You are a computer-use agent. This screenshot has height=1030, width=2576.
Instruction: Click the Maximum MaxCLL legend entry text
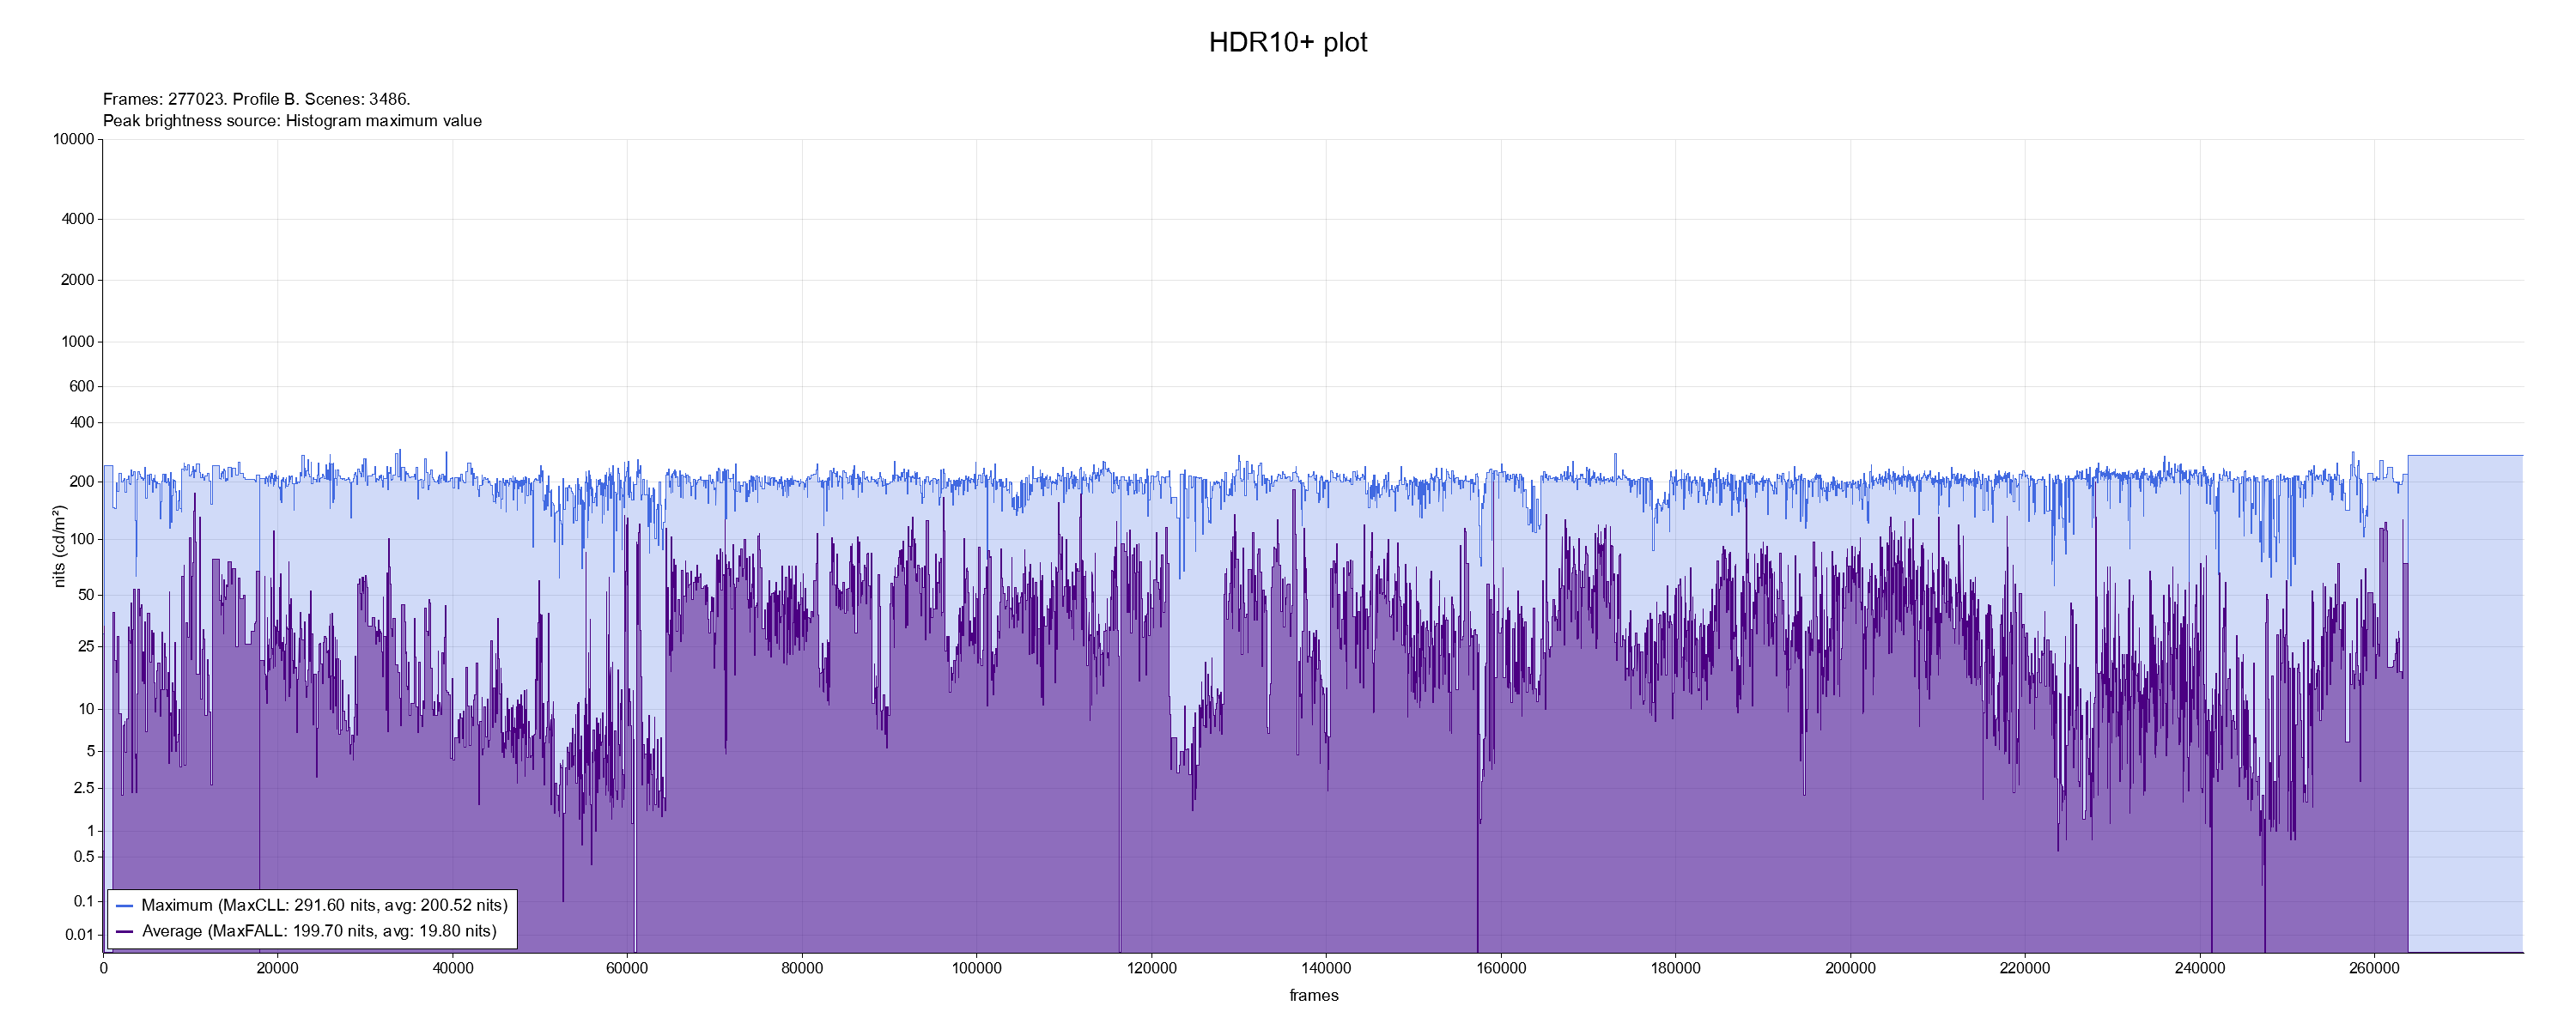click(324, 906)
